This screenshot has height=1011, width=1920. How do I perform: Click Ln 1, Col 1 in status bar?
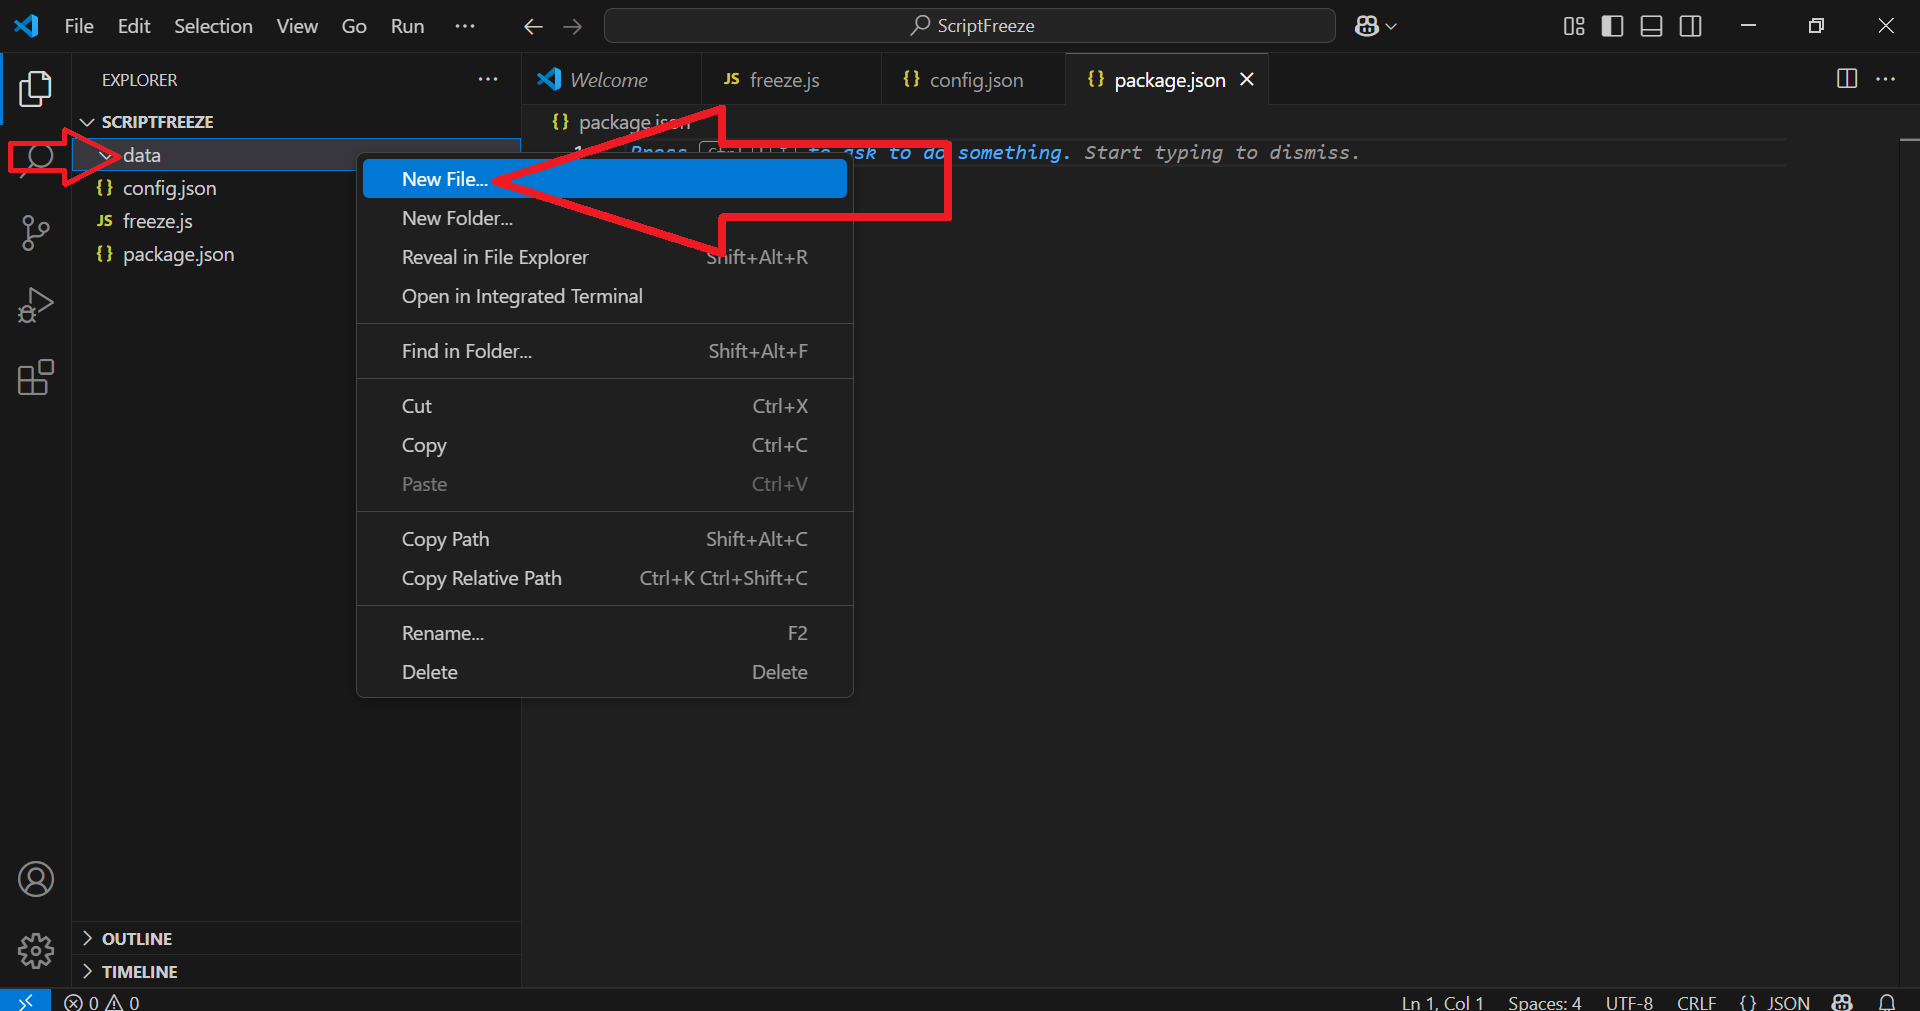pos(1442,1002)
